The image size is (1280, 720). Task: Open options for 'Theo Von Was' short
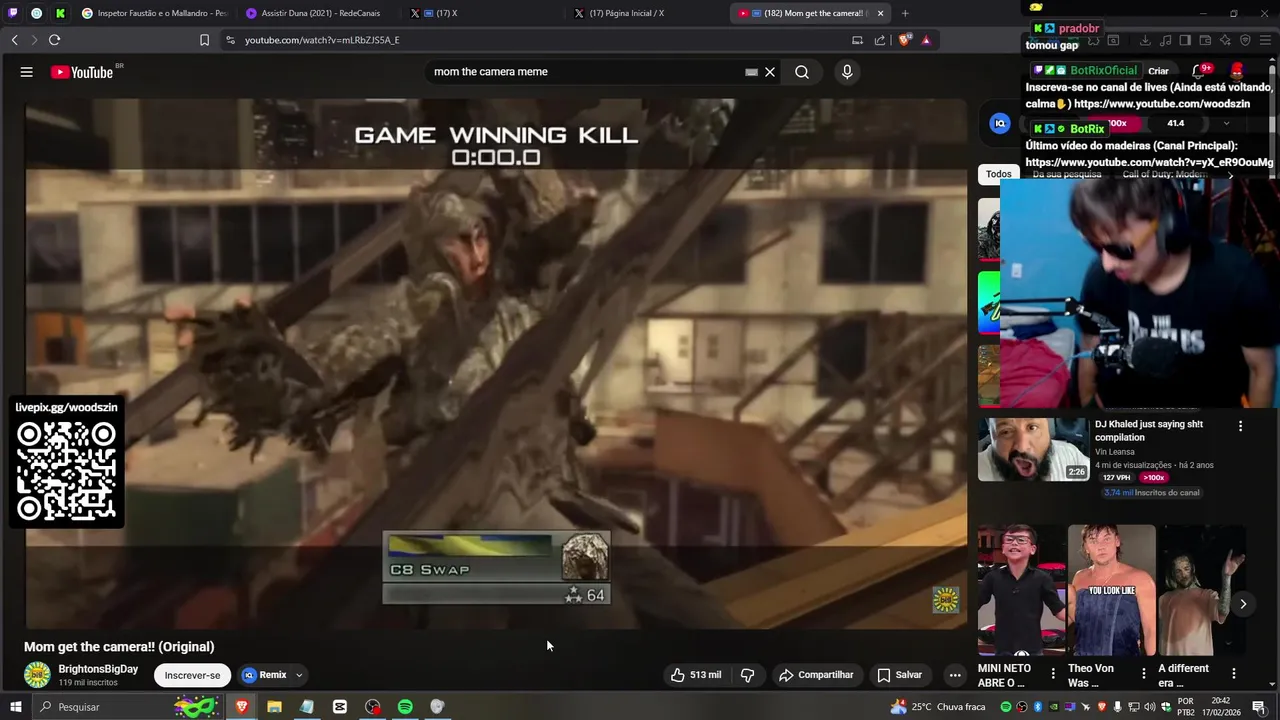coord(1143,674)
